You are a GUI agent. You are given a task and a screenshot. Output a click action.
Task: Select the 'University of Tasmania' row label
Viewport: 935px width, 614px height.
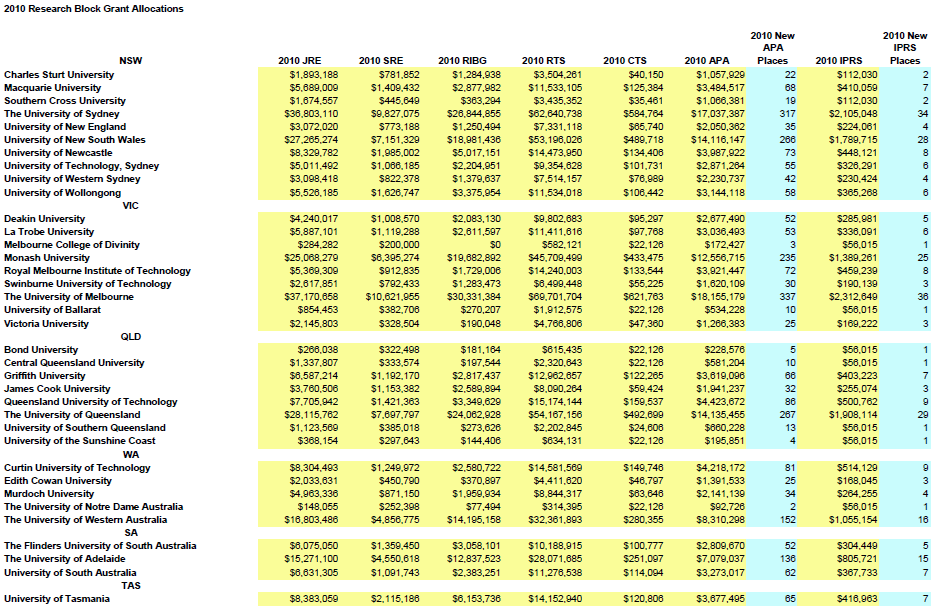57,600
